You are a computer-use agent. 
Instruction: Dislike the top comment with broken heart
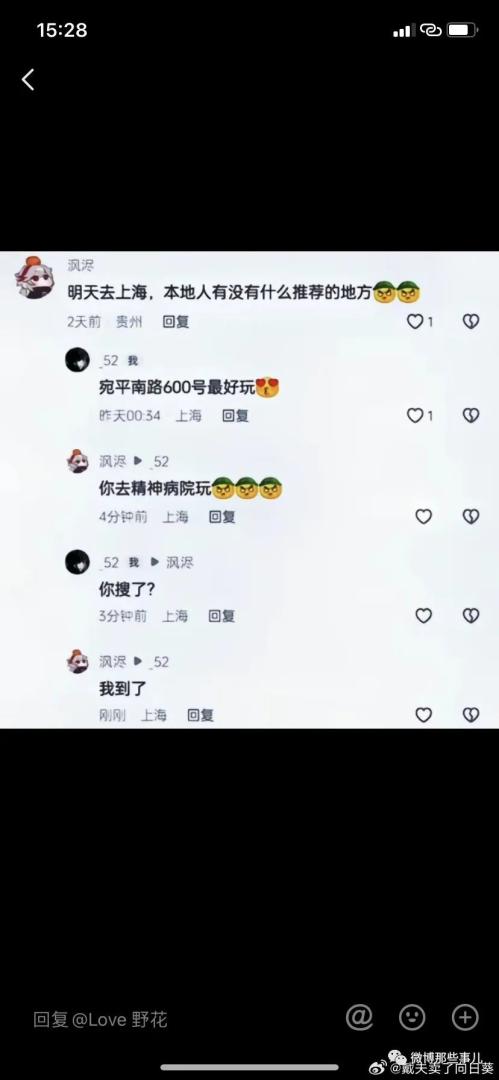471,322
